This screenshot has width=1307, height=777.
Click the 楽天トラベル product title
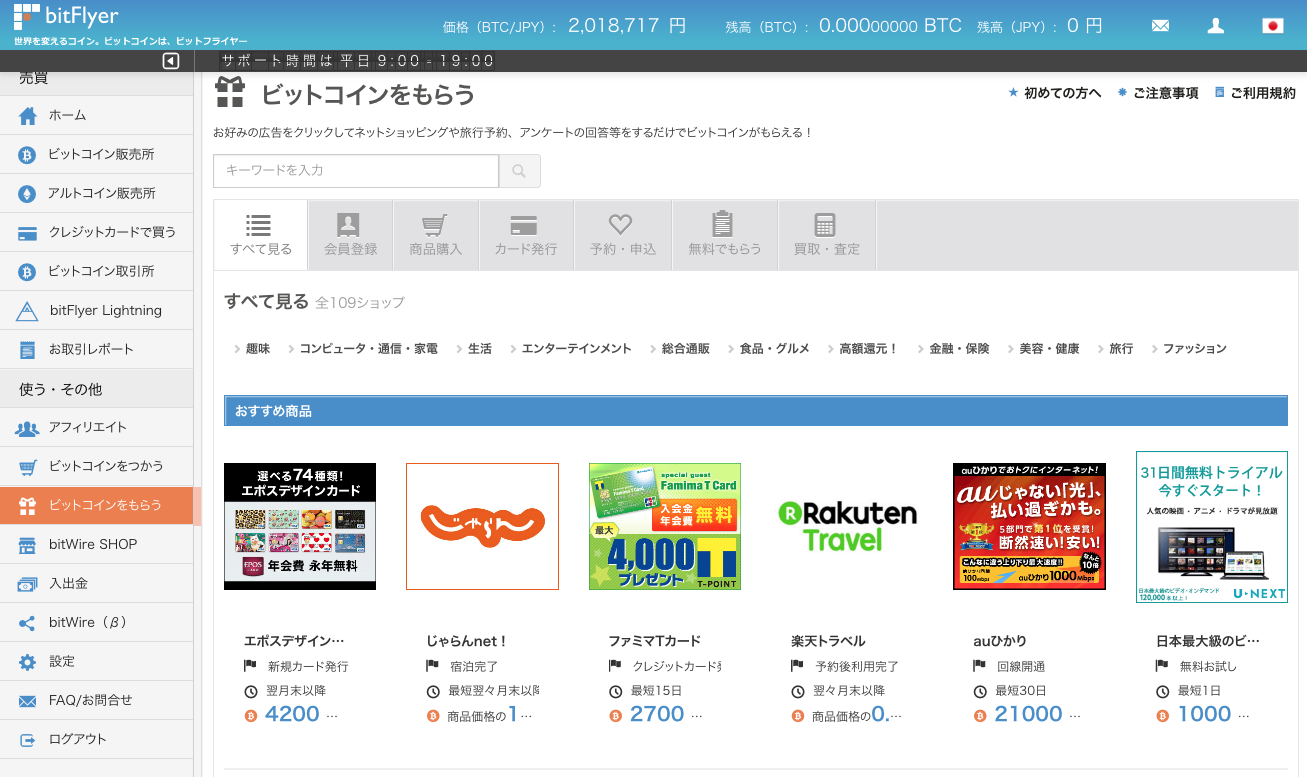[x=828, y=641]
